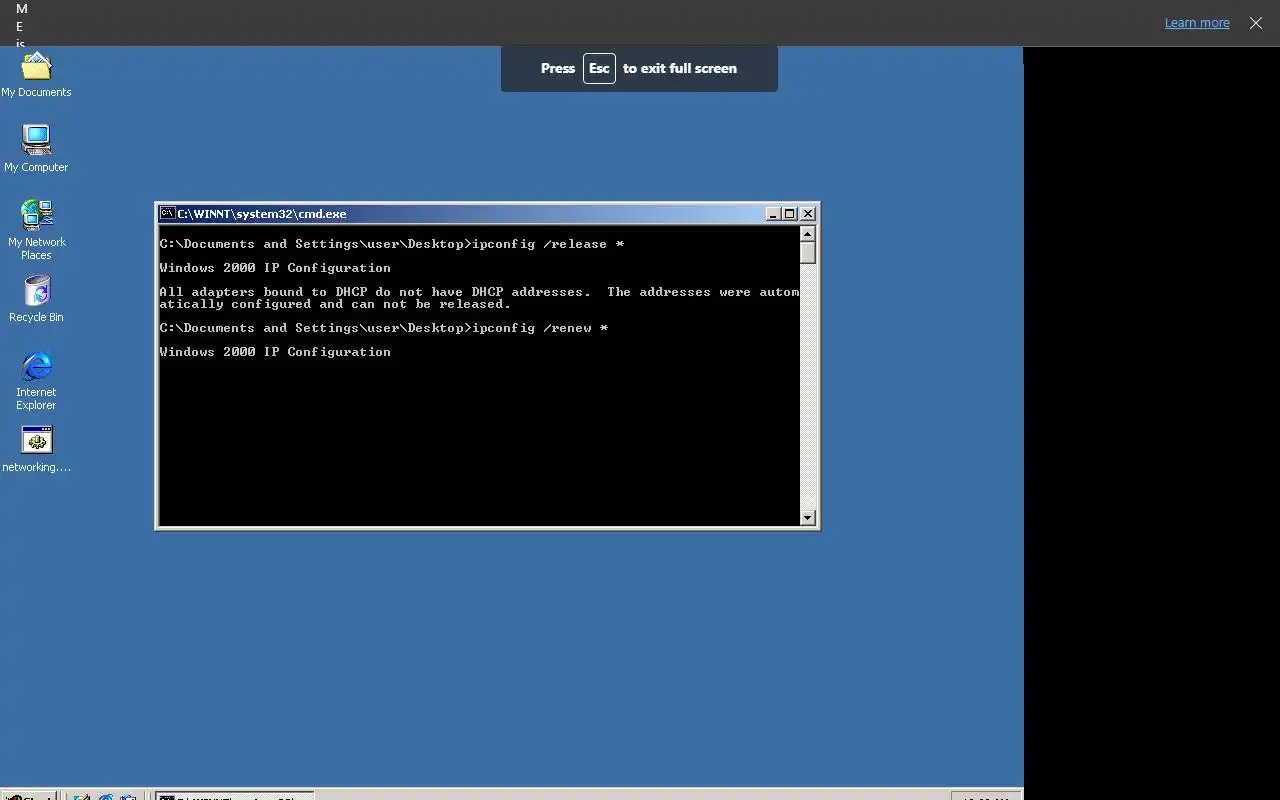Click the Esc key hint
This screenshot has height=800, width=1280.
[x=599, y=68]
